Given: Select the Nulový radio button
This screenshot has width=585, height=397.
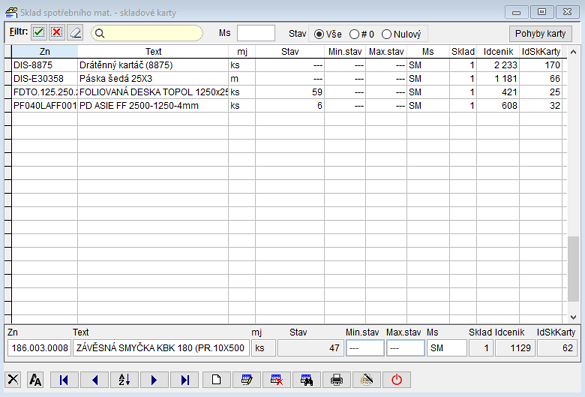Looking at the screenshot, I should (x=387, y=34).
